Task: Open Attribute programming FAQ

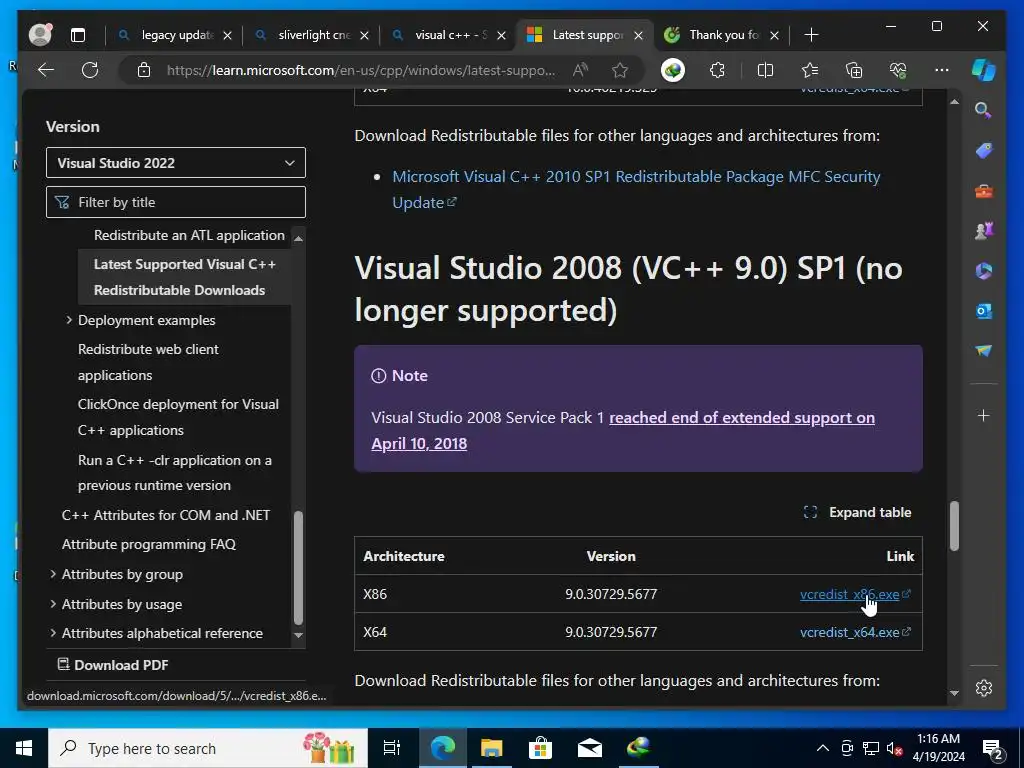Action: click(149, 544)
